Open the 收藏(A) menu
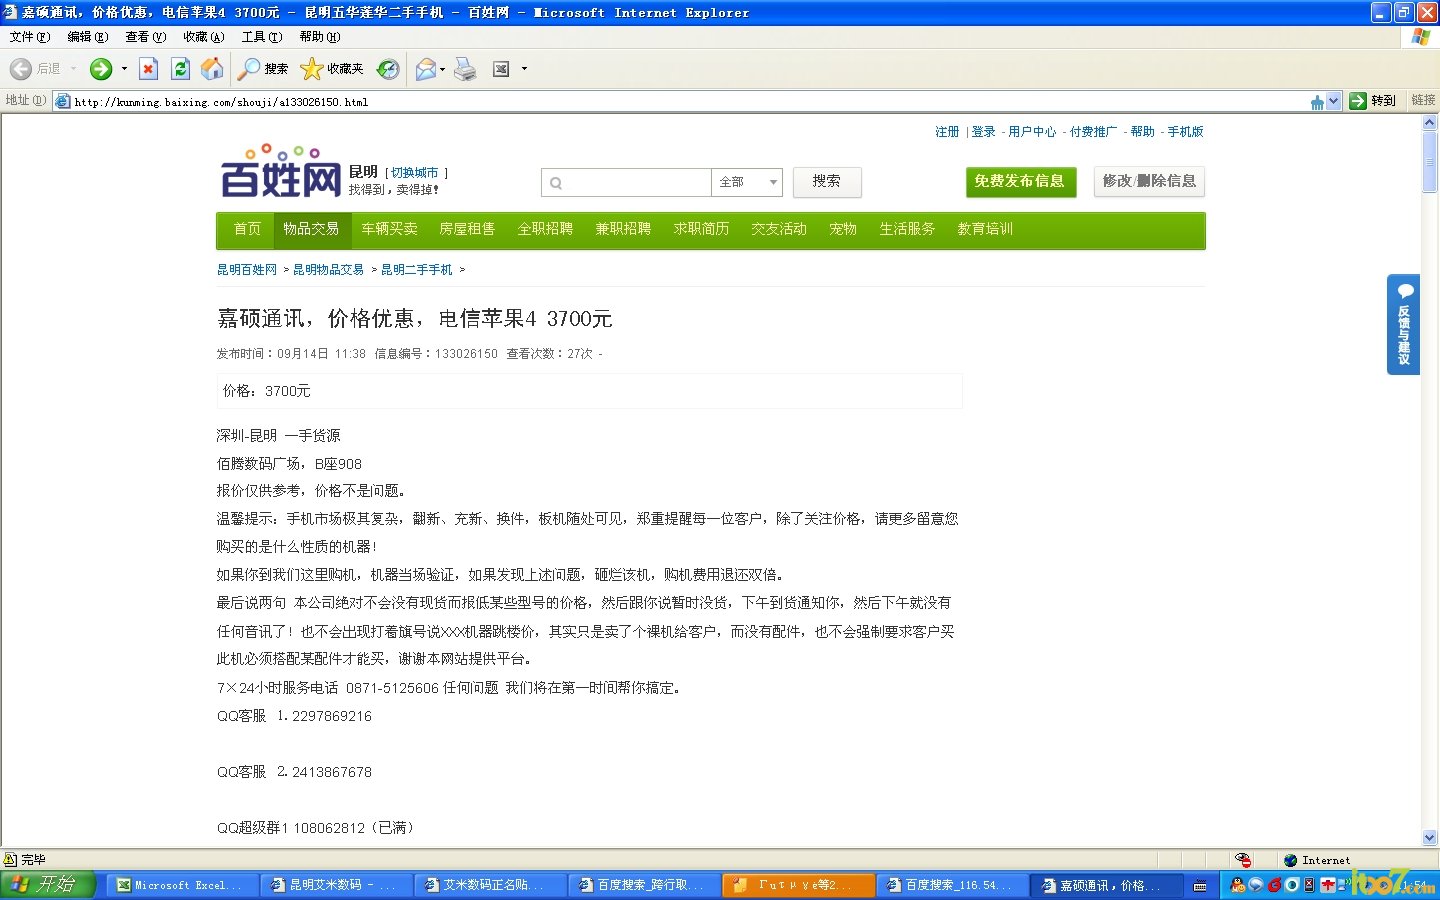Viewport: 1440px width, 900px height. pyautogui.click(x=204, y=37)
